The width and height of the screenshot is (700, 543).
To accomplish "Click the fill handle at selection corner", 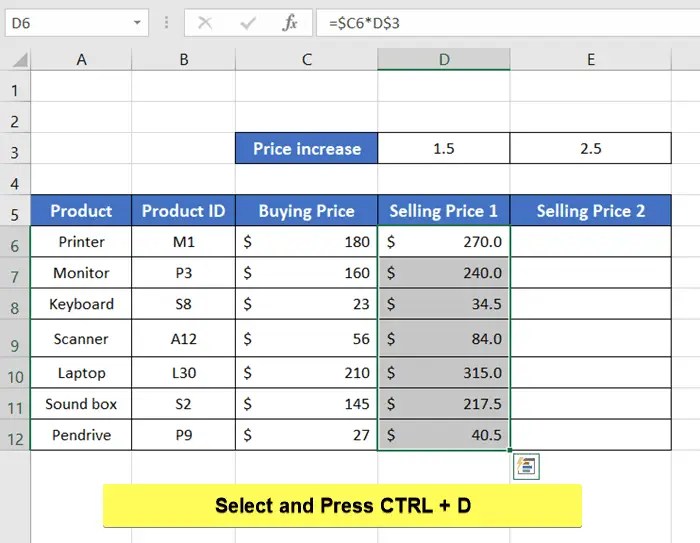I will [x=510, y=450].
